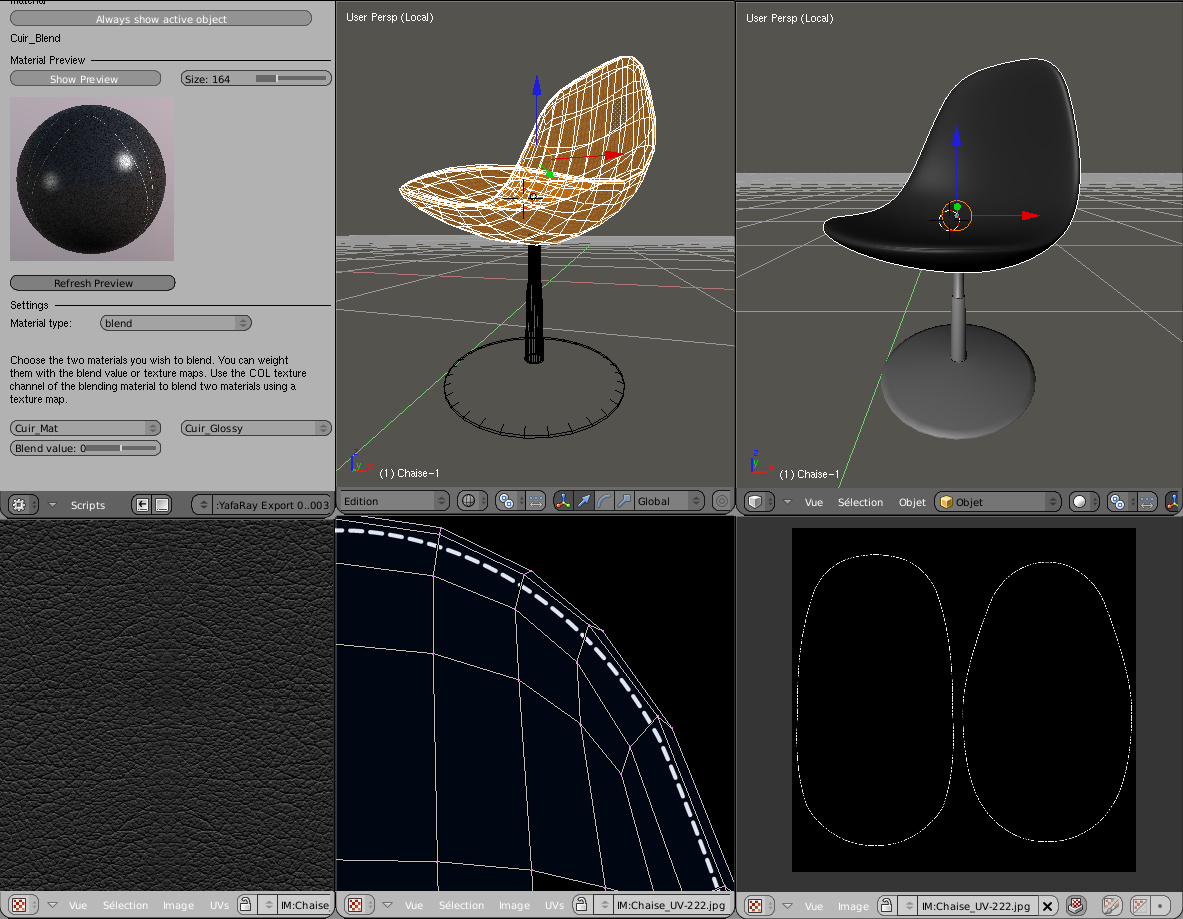Click the material preview sphere thumbnail

click(x=92, y=179)
